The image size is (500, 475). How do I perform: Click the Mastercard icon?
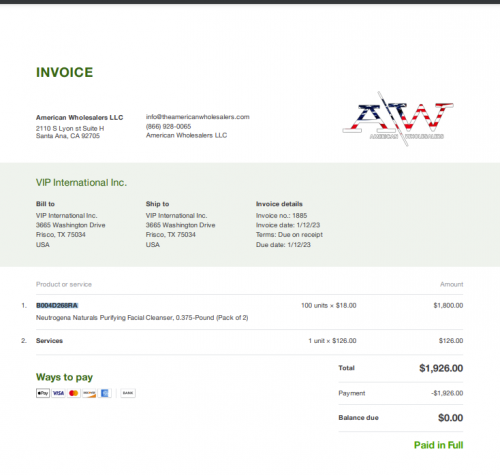point(74,393)
